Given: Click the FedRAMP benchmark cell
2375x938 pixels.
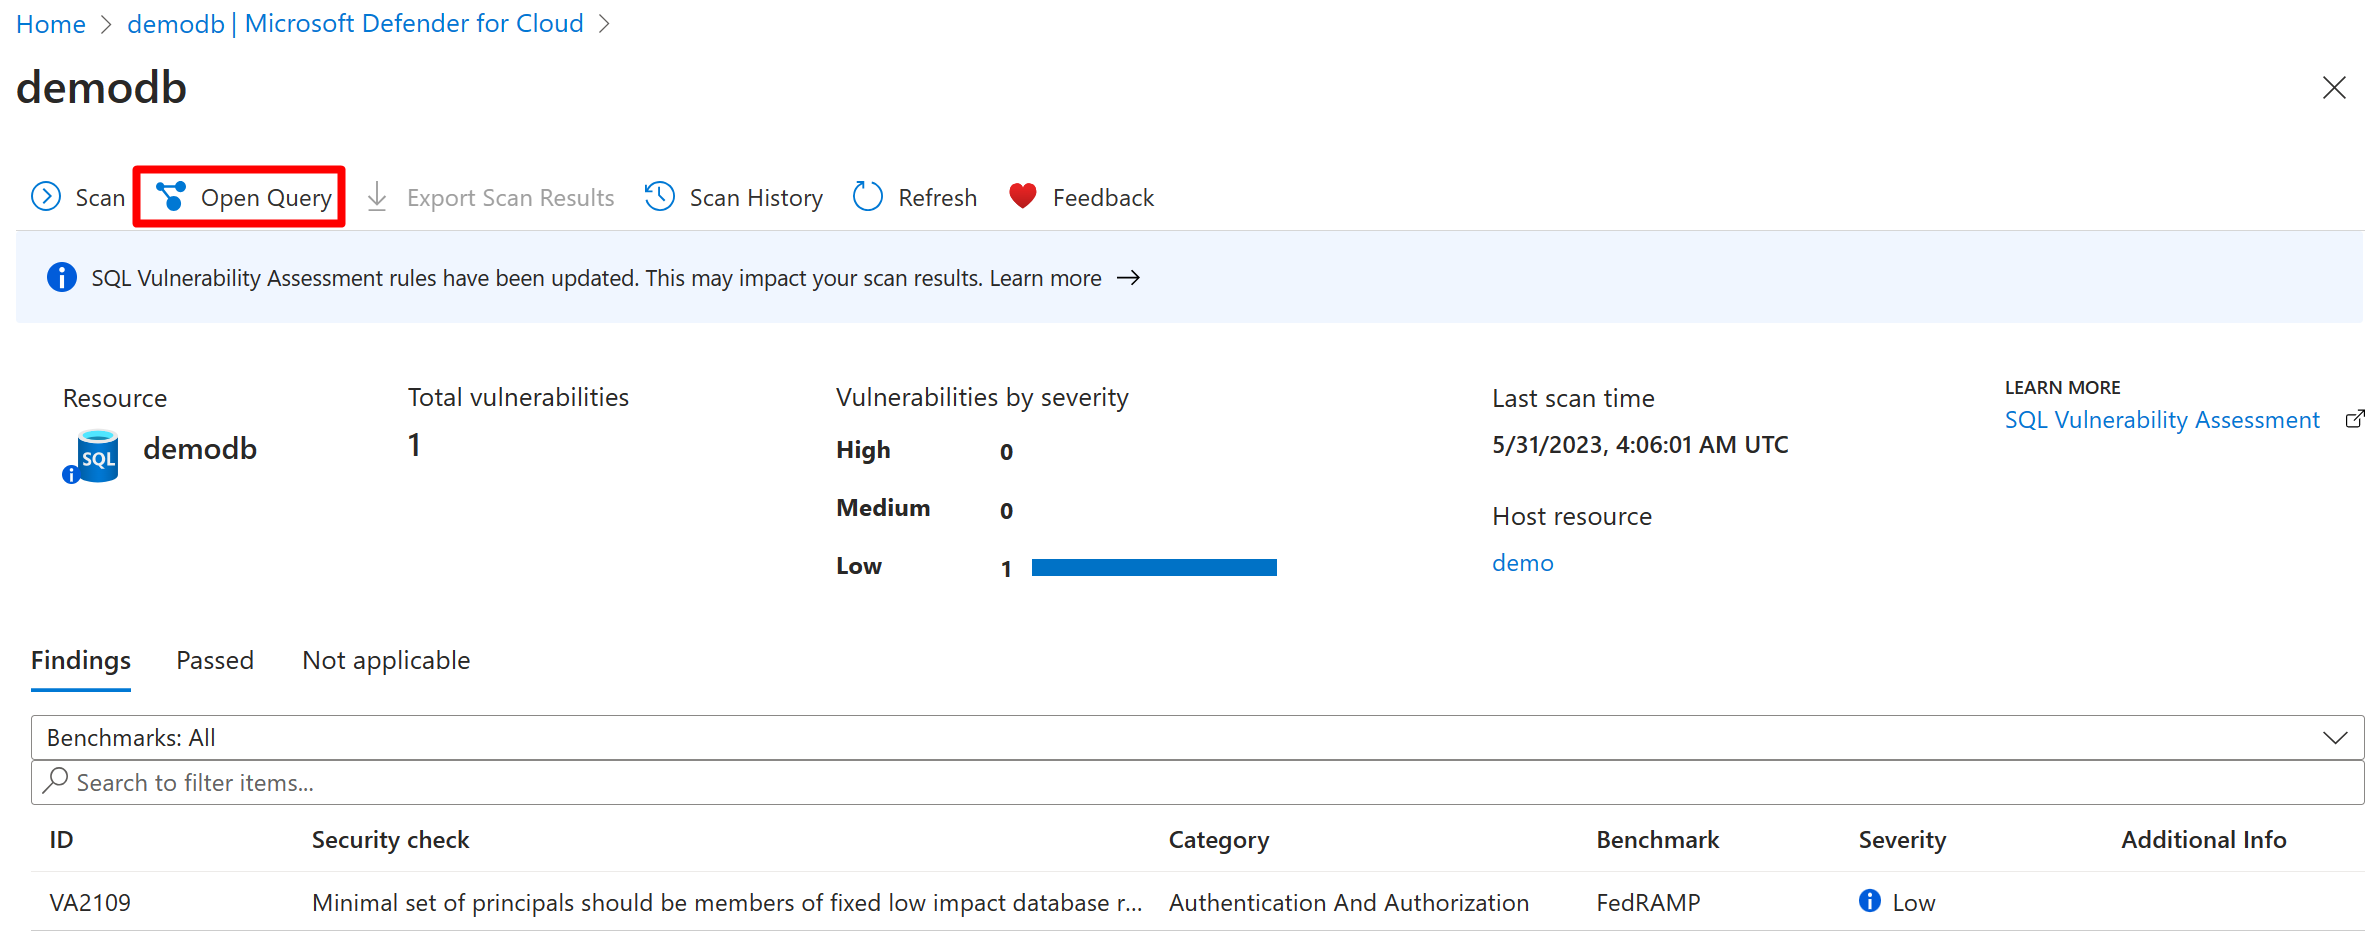Looking at the screenshot, I should [x=1648, y=902].
